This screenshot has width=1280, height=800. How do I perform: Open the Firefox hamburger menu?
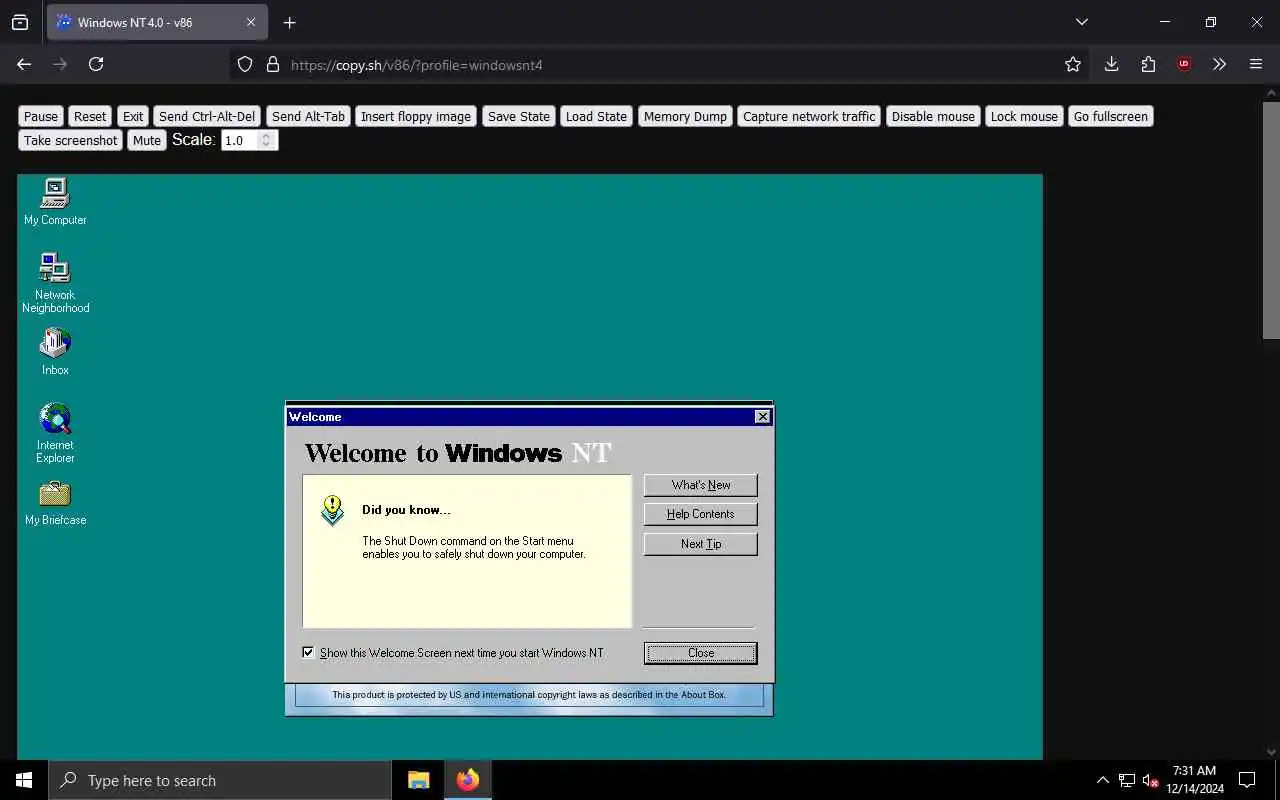(1256, 64)
